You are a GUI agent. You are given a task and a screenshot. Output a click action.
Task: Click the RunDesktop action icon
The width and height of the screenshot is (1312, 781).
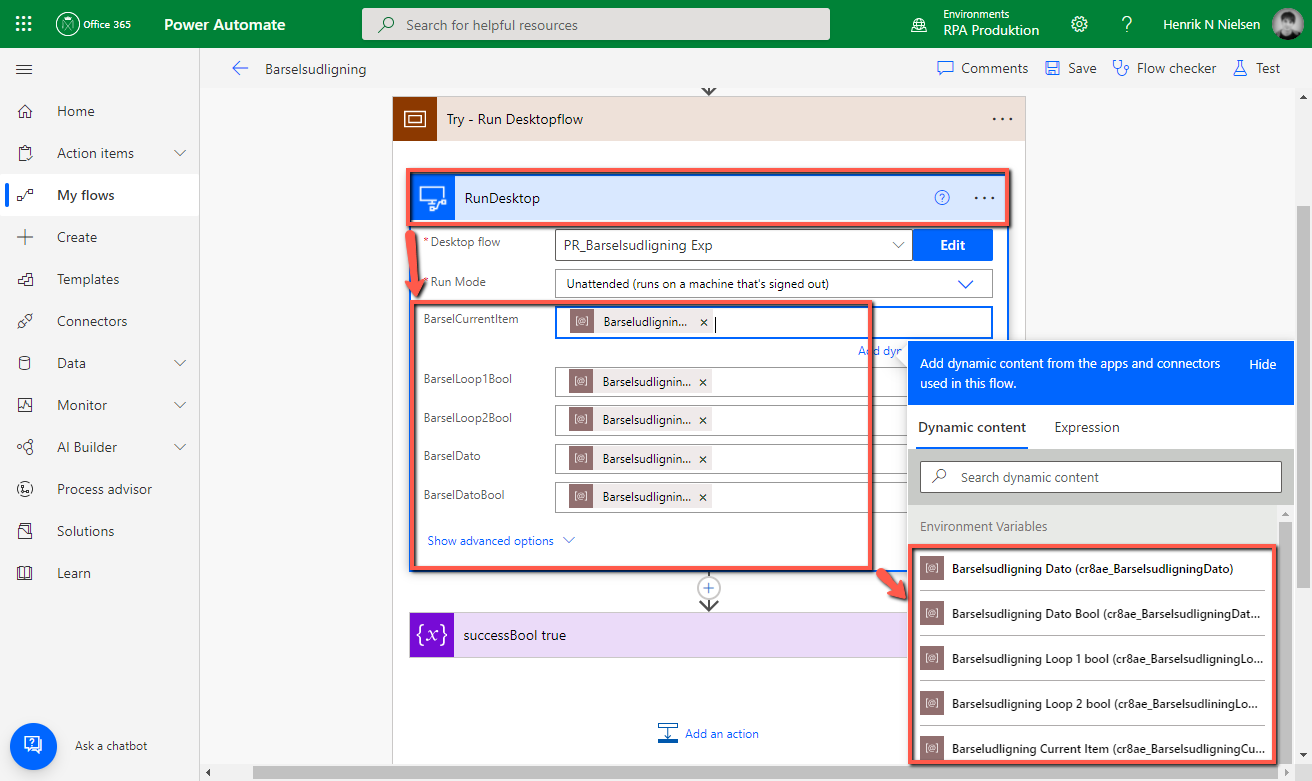[x=433, y=198]
